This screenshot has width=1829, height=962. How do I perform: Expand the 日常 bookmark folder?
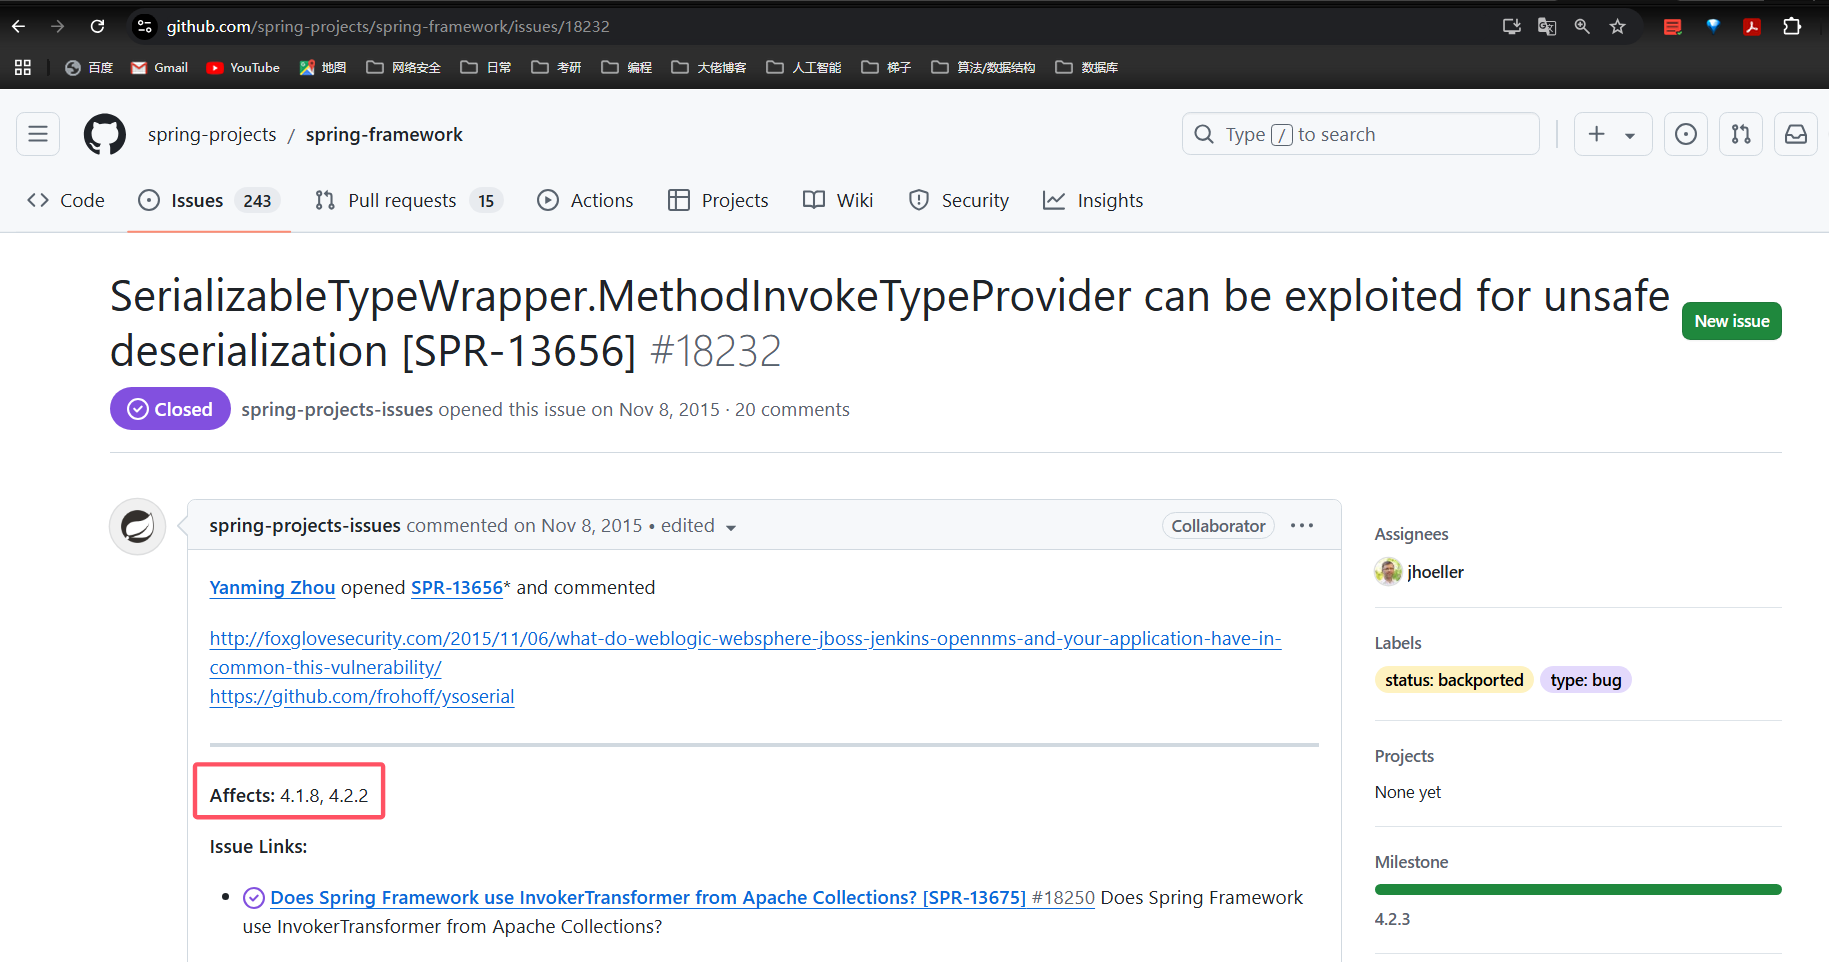[x=486, y=67]
